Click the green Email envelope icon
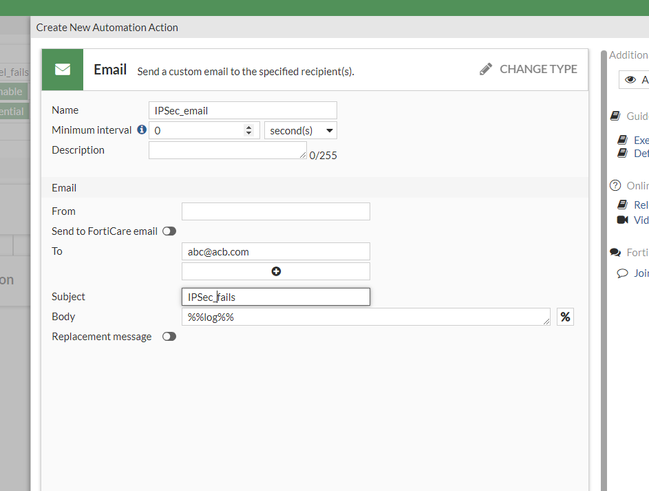 62,70
